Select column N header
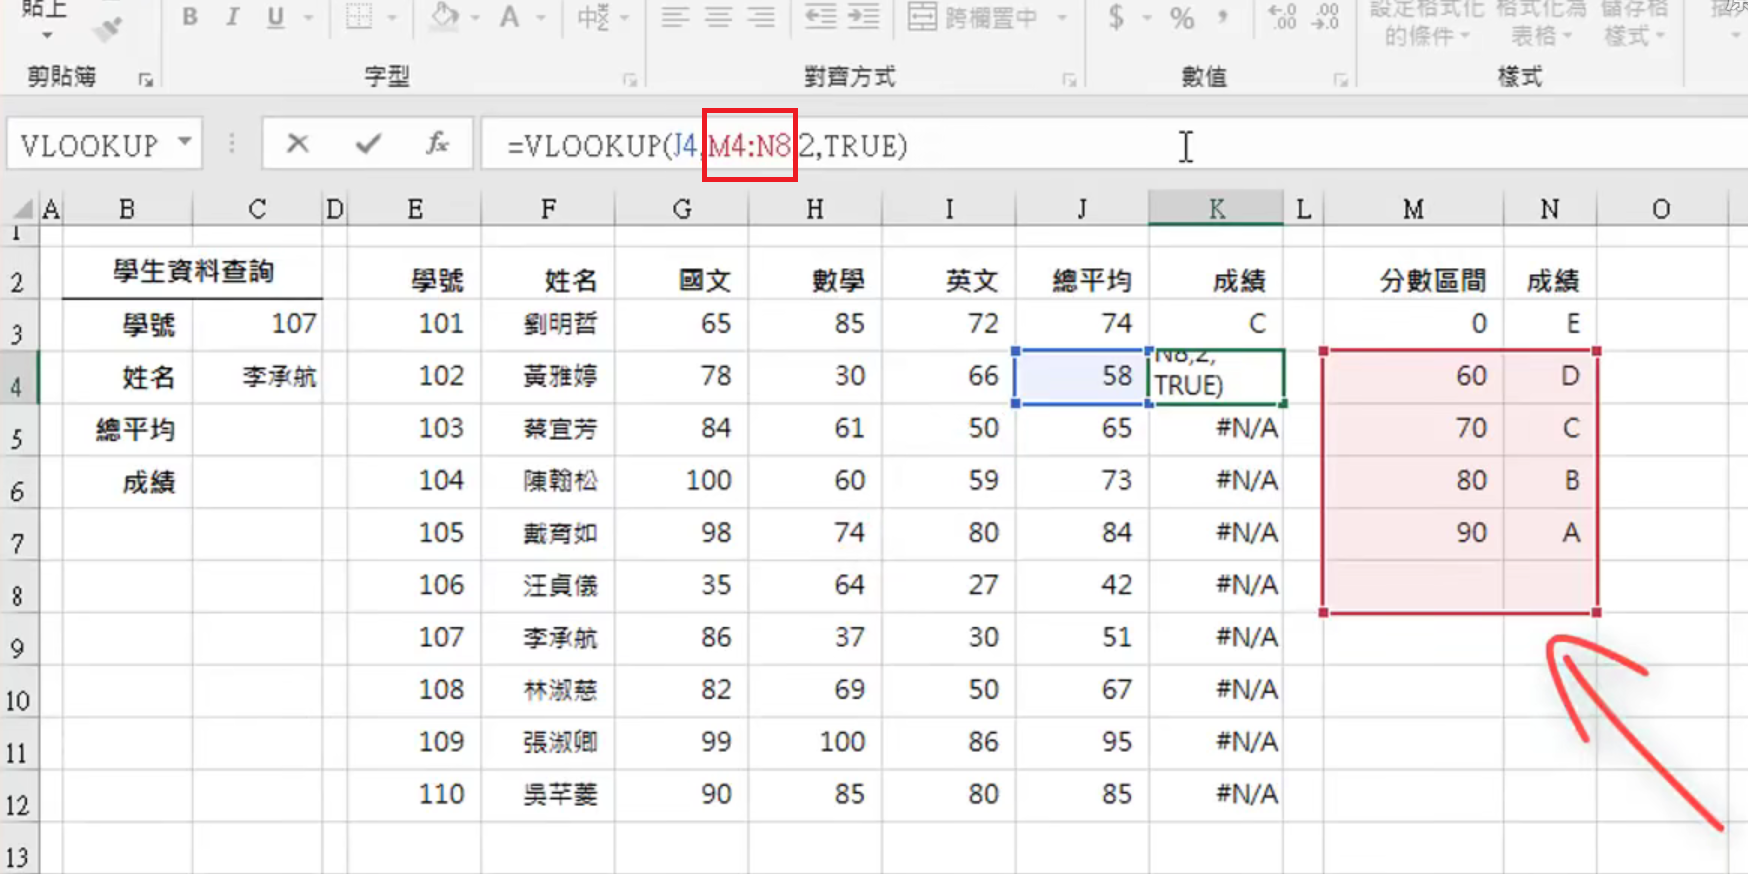The height and width of the screenshot is (874, 1748). click(x=1549, y=208)
